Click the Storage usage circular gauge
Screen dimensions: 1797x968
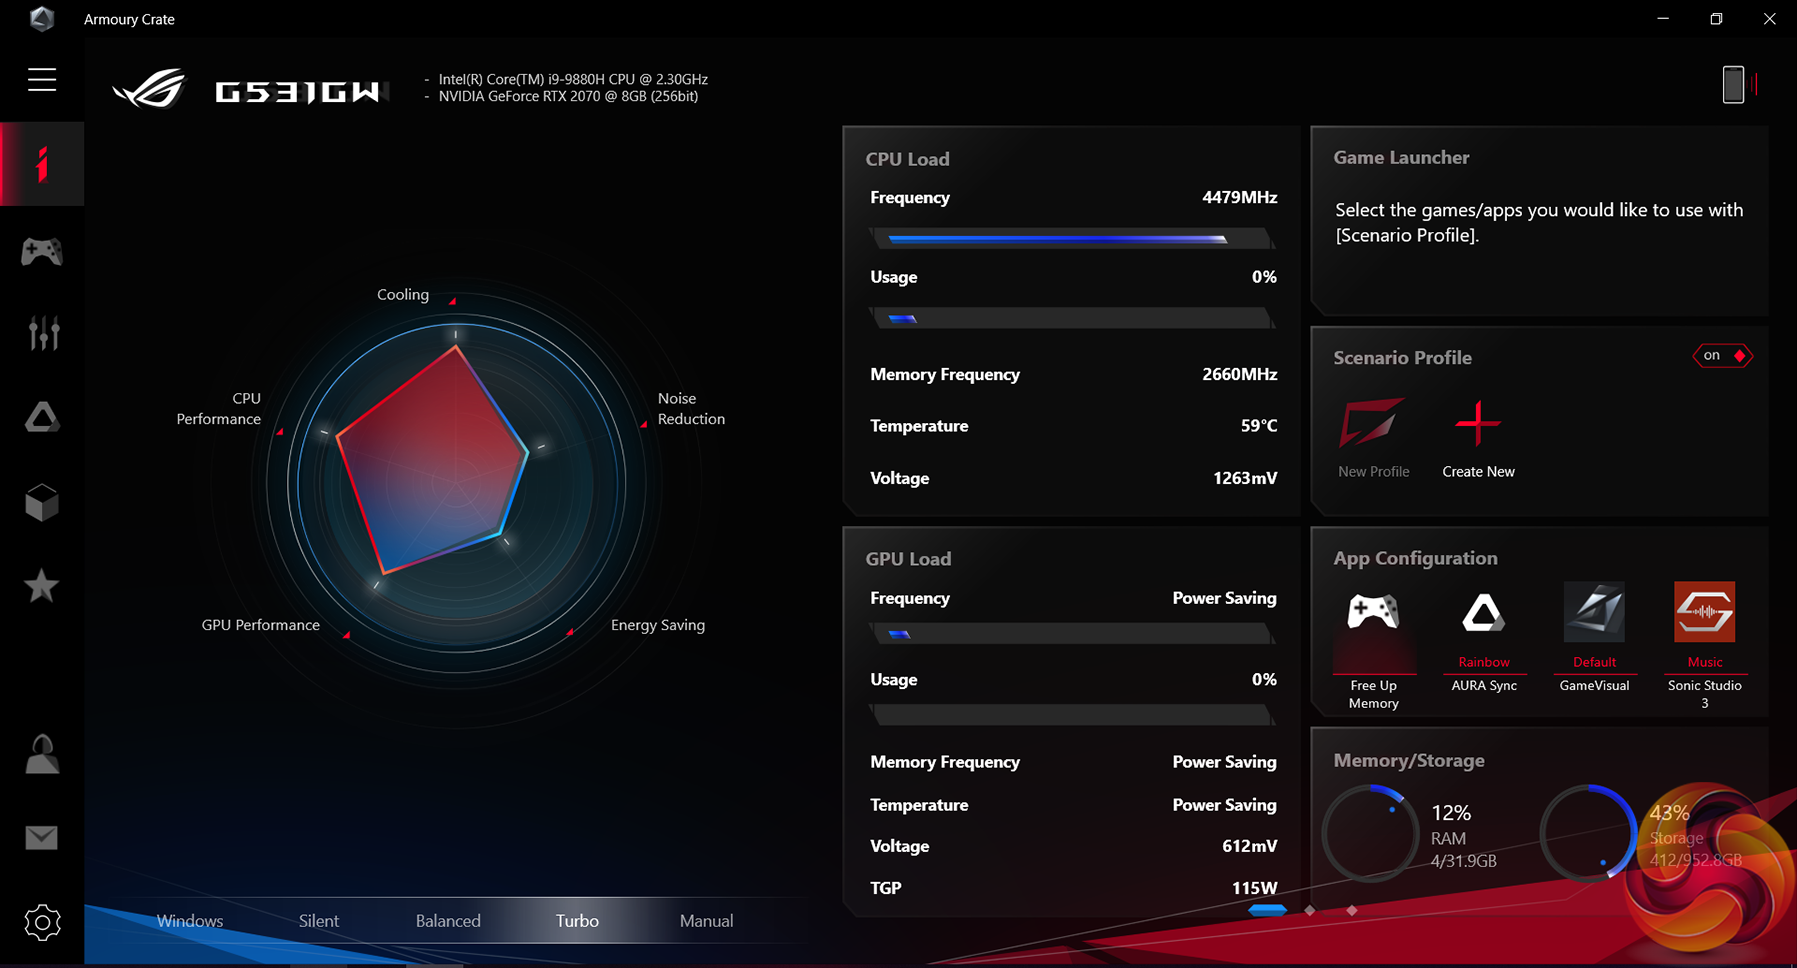(x=1588, y=834)
